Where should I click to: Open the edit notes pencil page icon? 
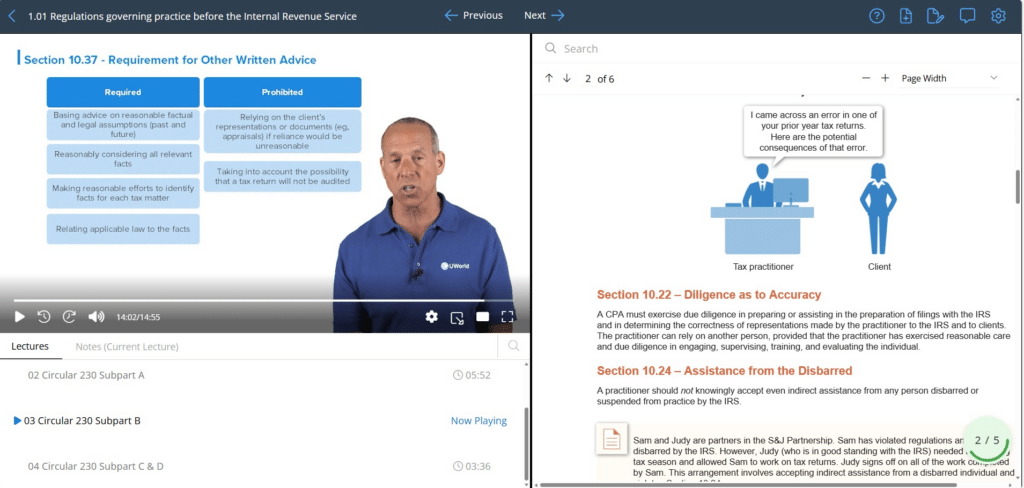(935, 16)
